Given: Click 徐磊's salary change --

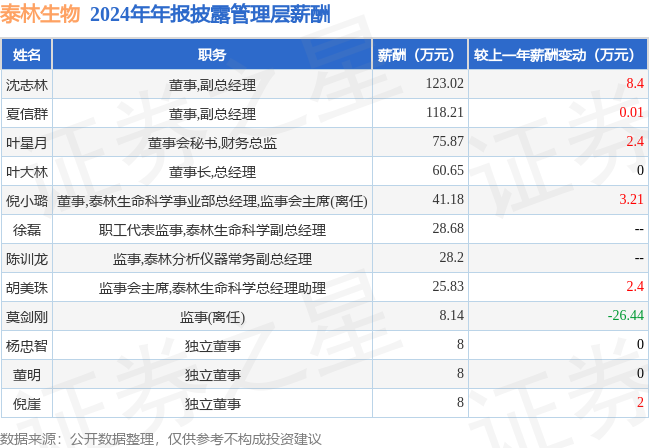Looking at the screenshot, I should [x=639, y=229].
